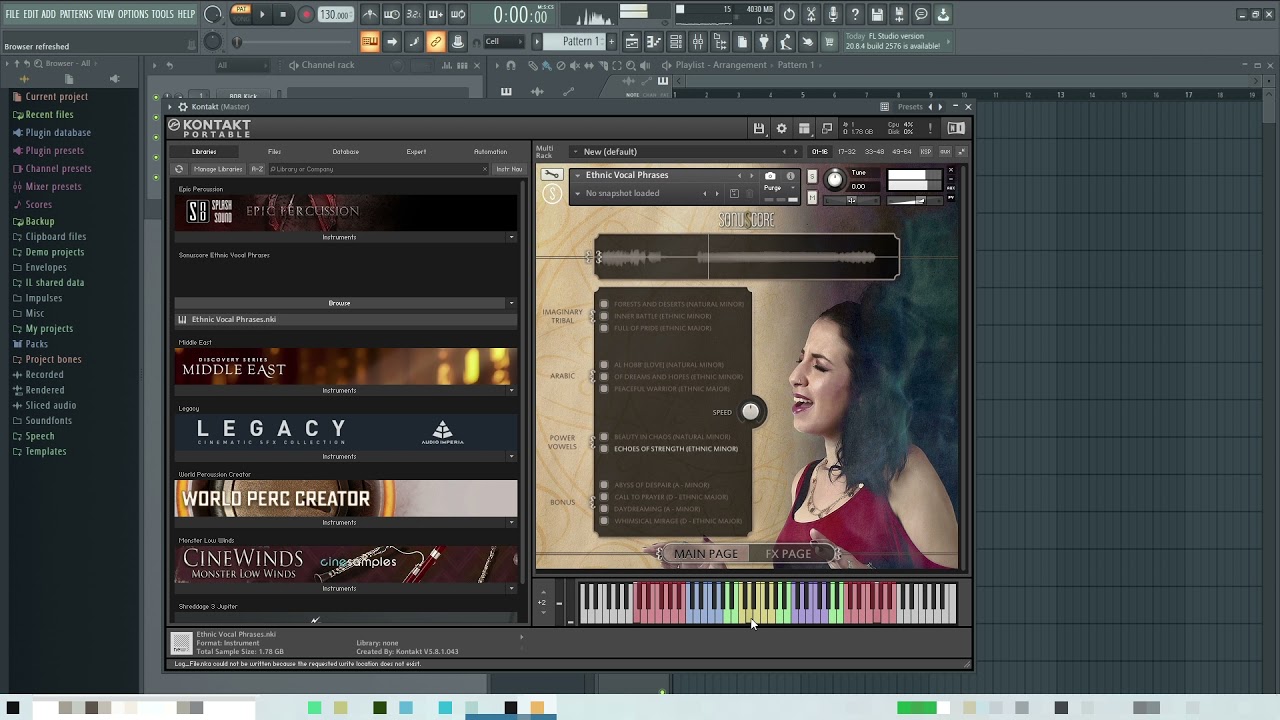The width and height of the screenshot is (1280, 720).
Task: Enable Al Hobb (Love) phrase checkbox
Action: click(x=604, y=365)
